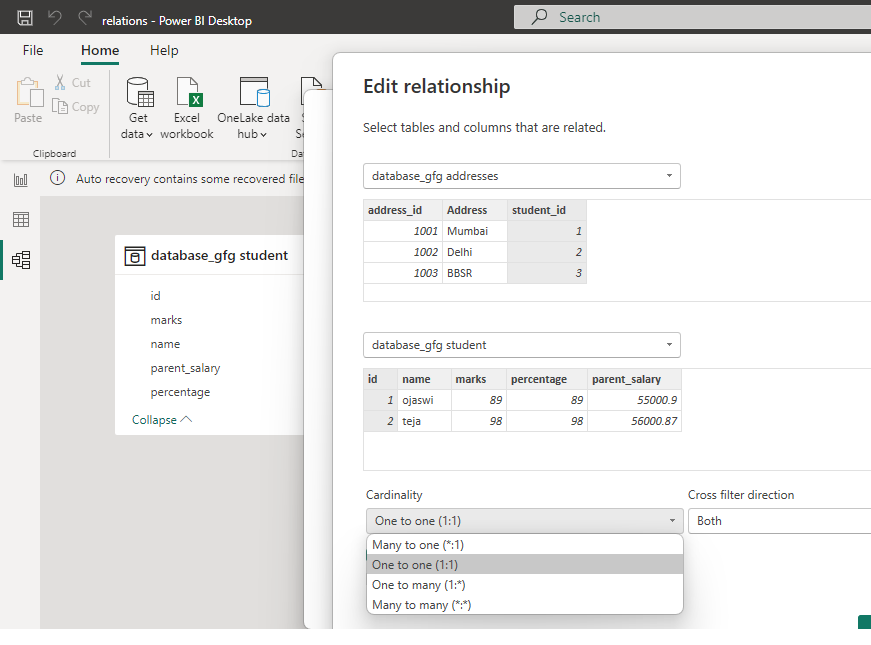Open the database_gfg addresses table dropdown
This screenshot has width=871, height=645.
(522, 176)
